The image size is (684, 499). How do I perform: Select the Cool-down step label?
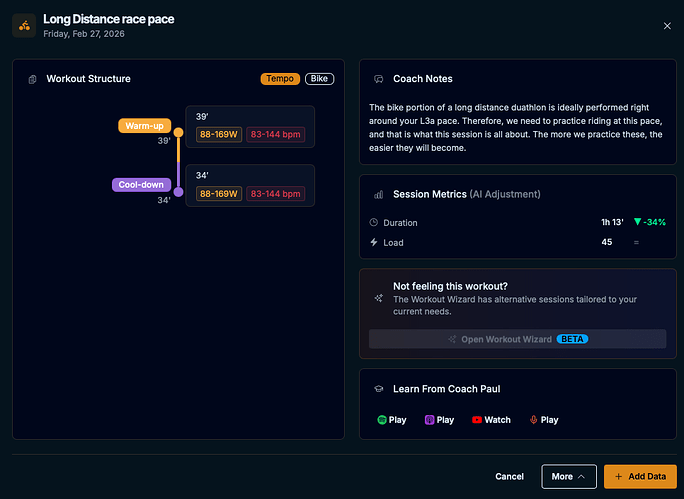pyautogui.click(x=142, y=185)
